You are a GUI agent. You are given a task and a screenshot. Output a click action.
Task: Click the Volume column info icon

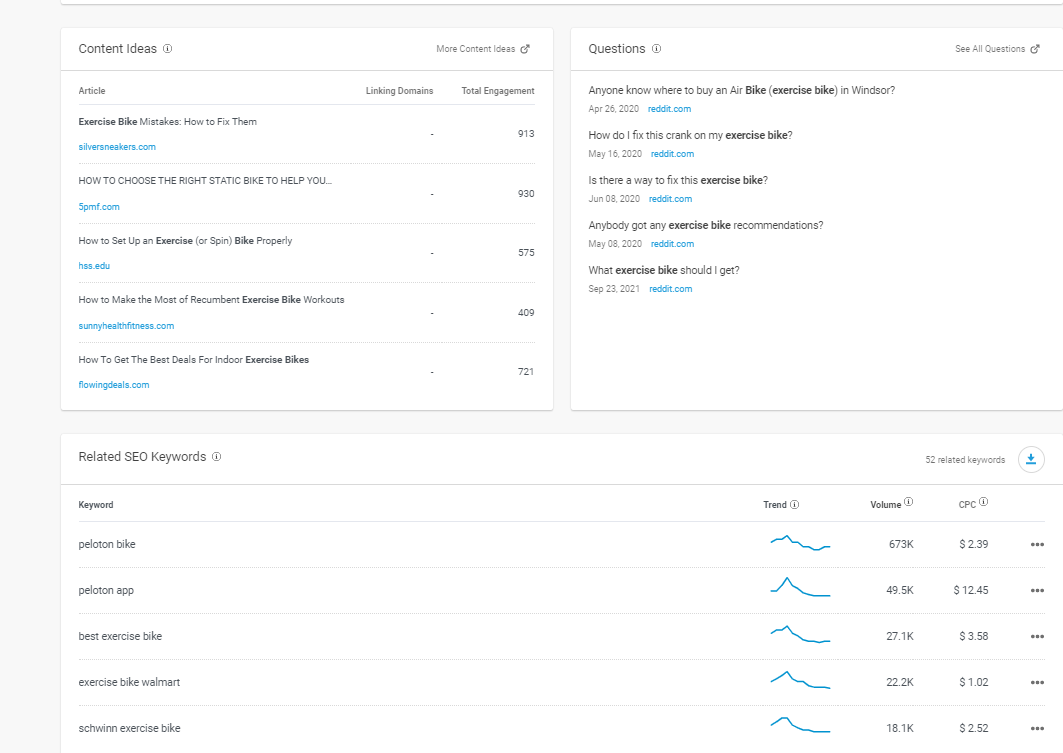(908, 503)
